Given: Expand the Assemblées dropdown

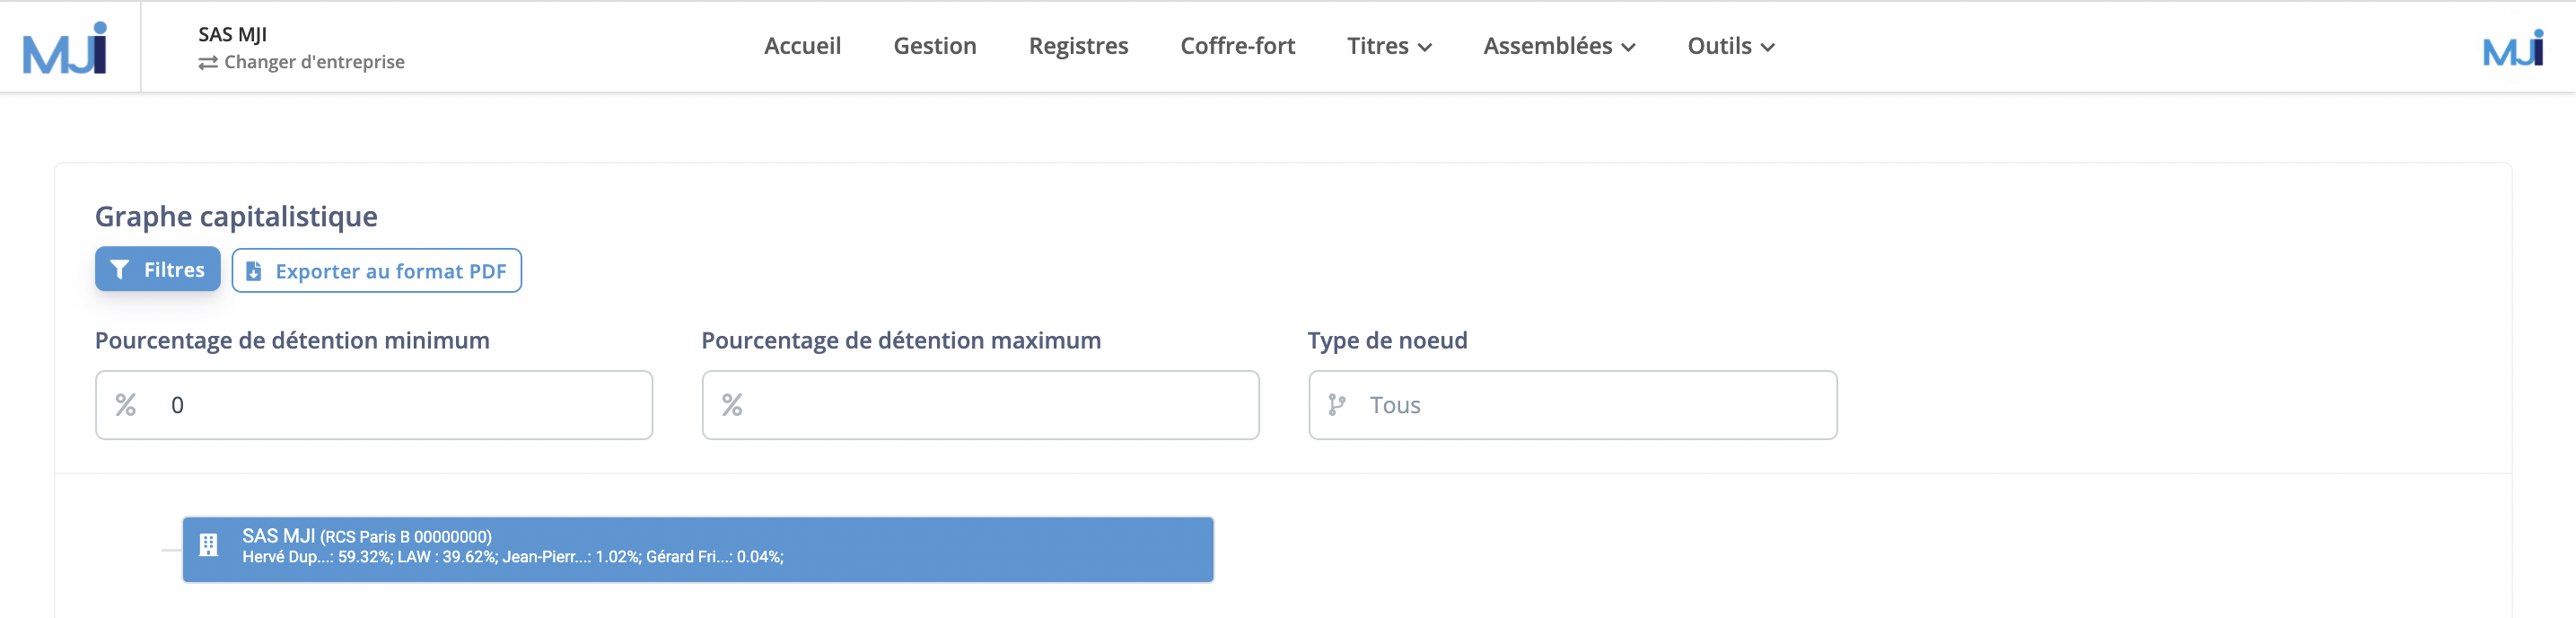Looking at the screenshot, I should [1557, 46].
